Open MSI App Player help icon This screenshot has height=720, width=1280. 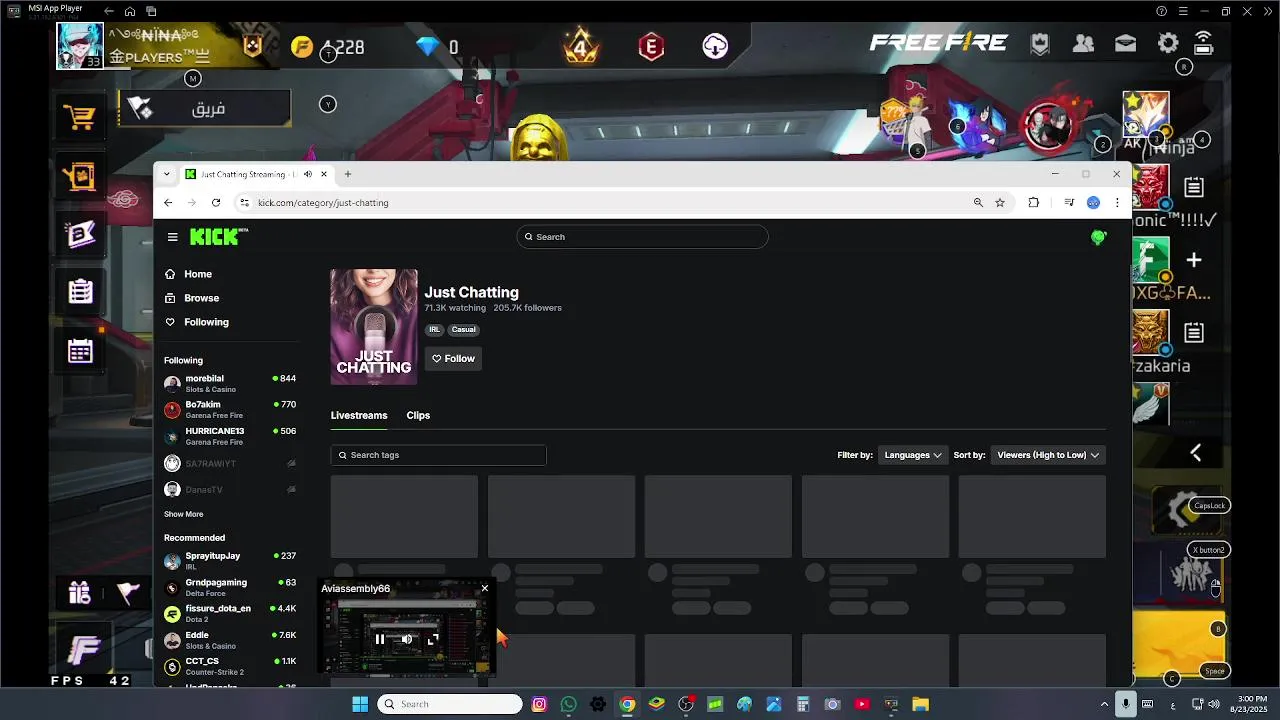click(1161, 11)
